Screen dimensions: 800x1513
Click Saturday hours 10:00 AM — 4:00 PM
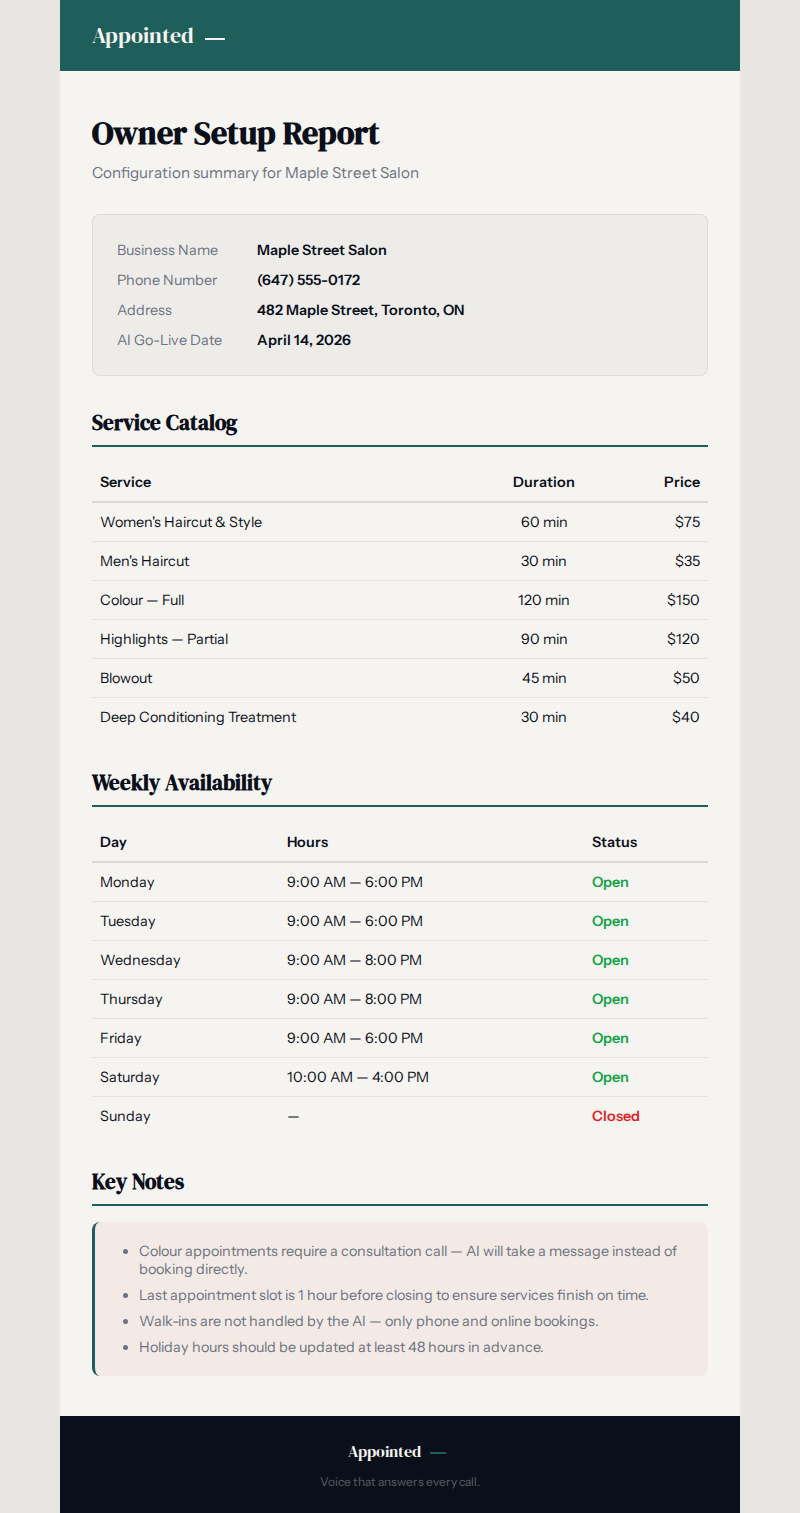coord(358,1077)
